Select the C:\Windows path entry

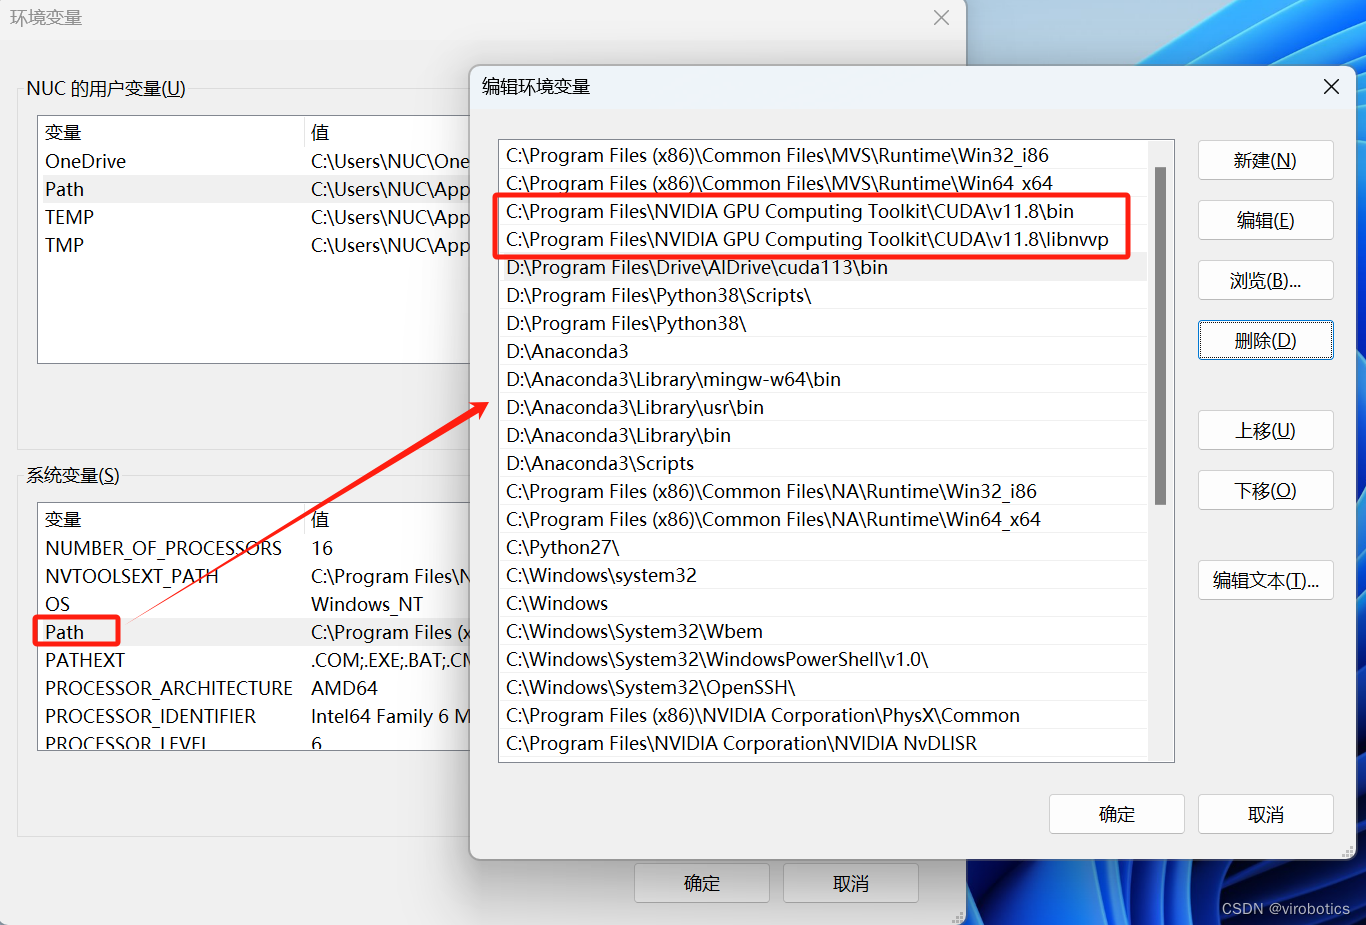pyautogui.click(x=823, y=603)
